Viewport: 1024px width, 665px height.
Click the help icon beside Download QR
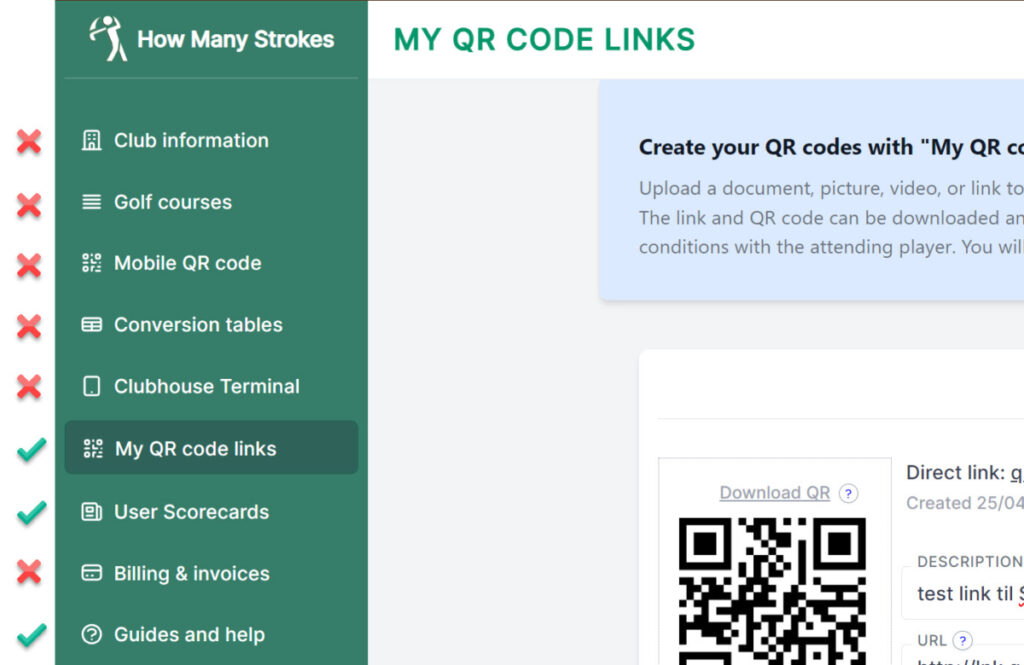(x=848, y=493)
